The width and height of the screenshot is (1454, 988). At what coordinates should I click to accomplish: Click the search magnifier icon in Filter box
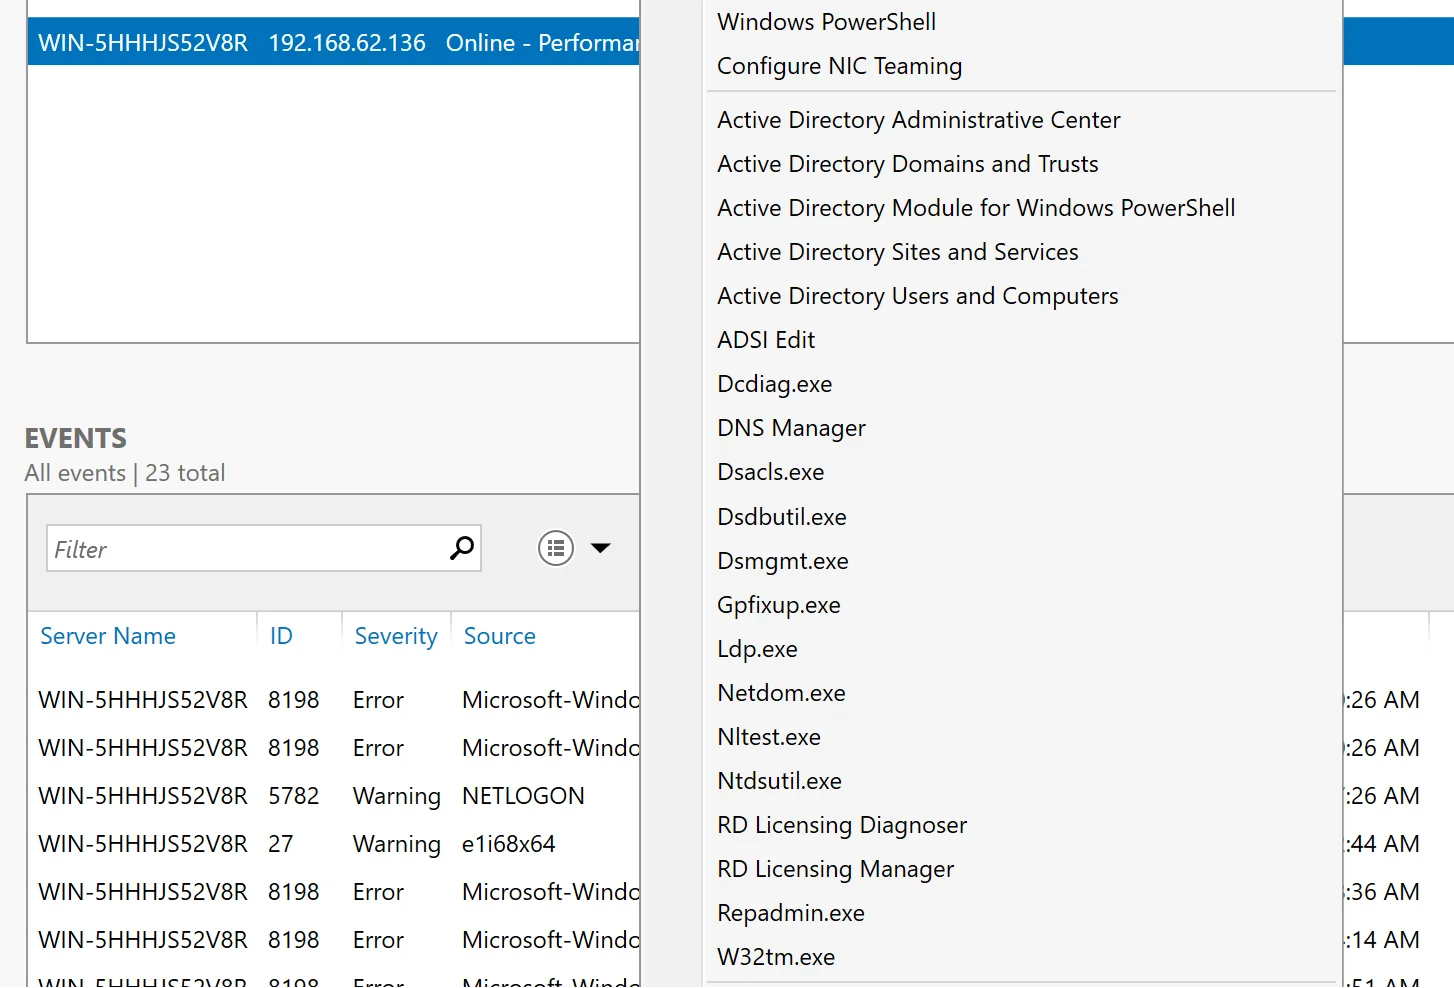coord(461,548)
